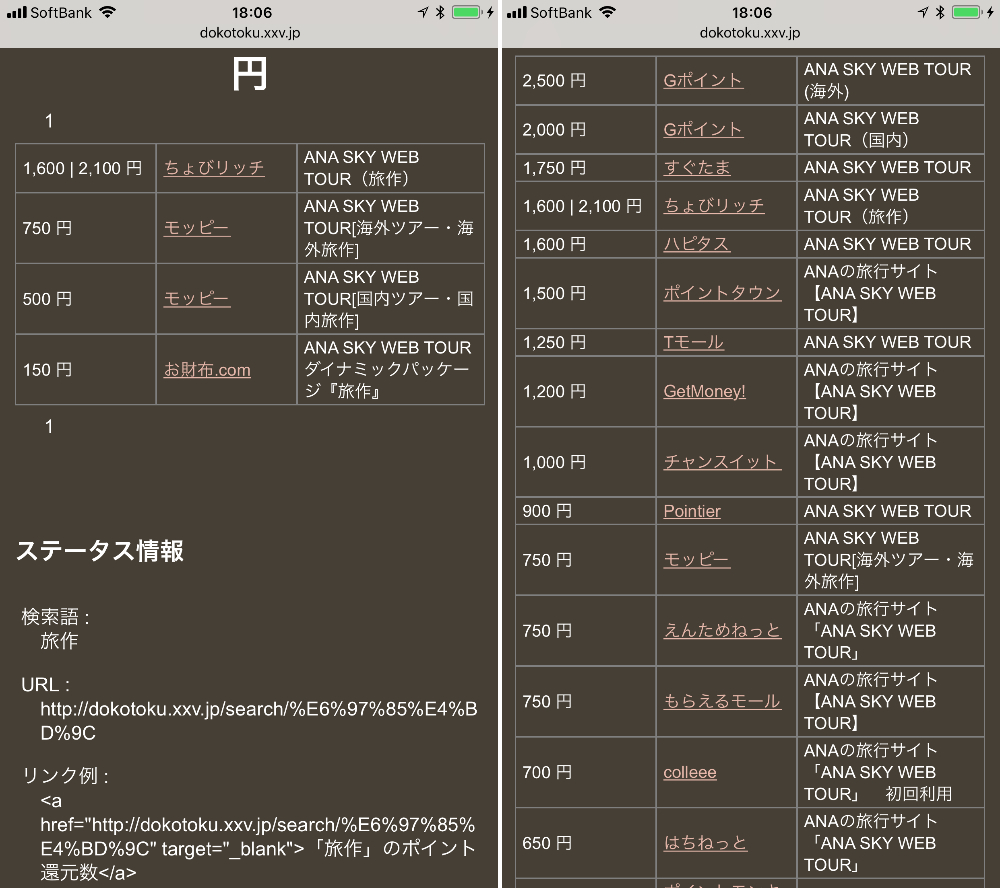The height and width of the screenshot is (888, 1000).
Task: Select the 初回利用 campaign cell for colleee
Action: pyautogui.click(x=890, y=772)
